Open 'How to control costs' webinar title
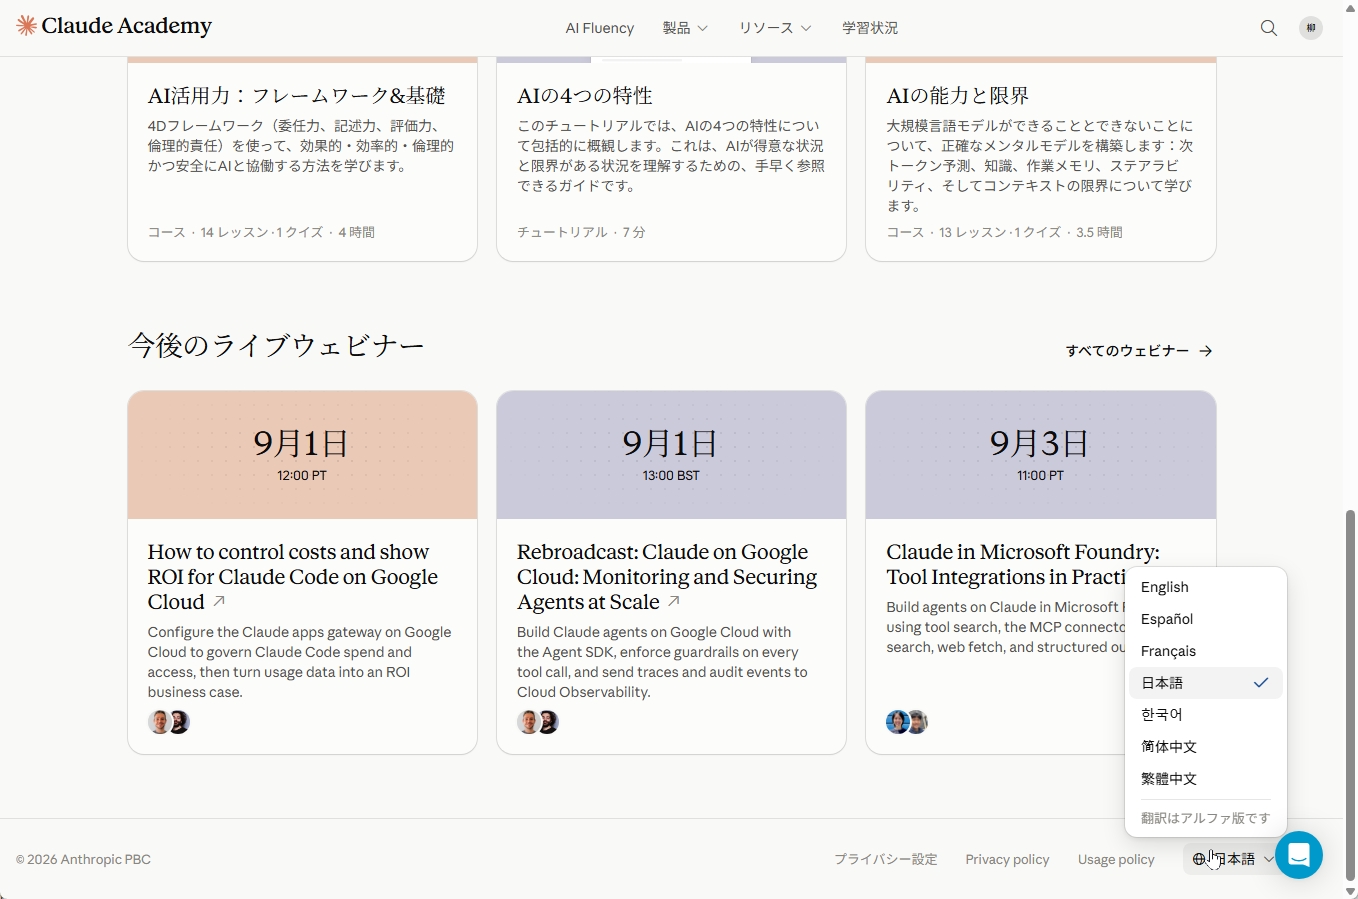Viewport: 1358px width, 899px height. point(293,577)
